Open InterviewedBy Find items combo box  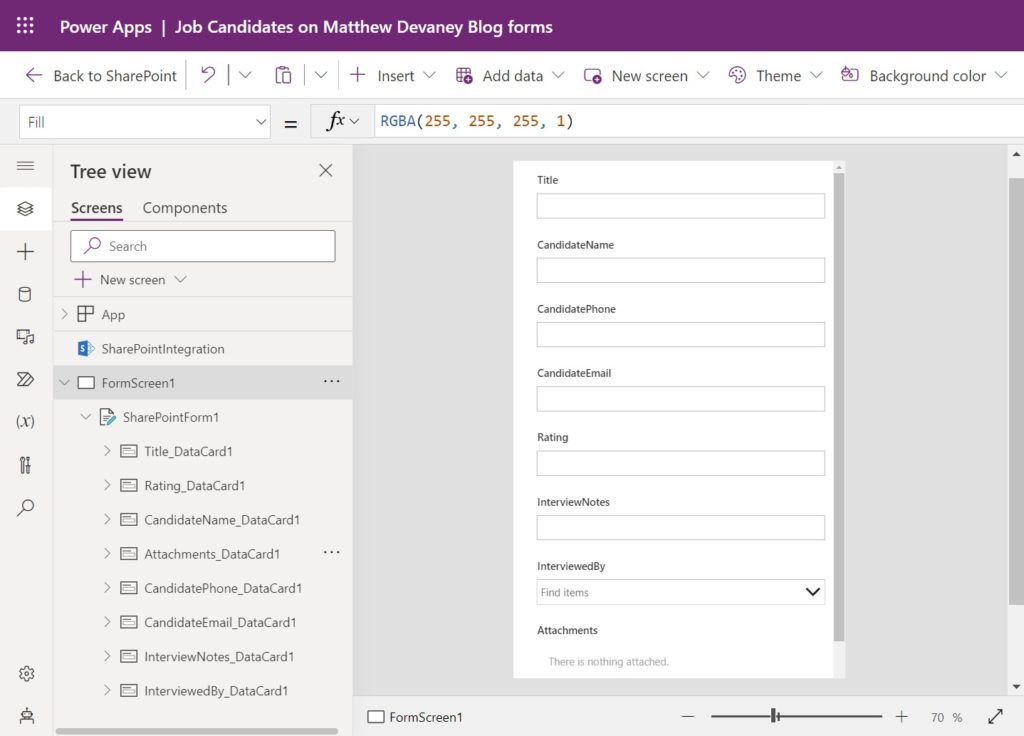[680, 592]
